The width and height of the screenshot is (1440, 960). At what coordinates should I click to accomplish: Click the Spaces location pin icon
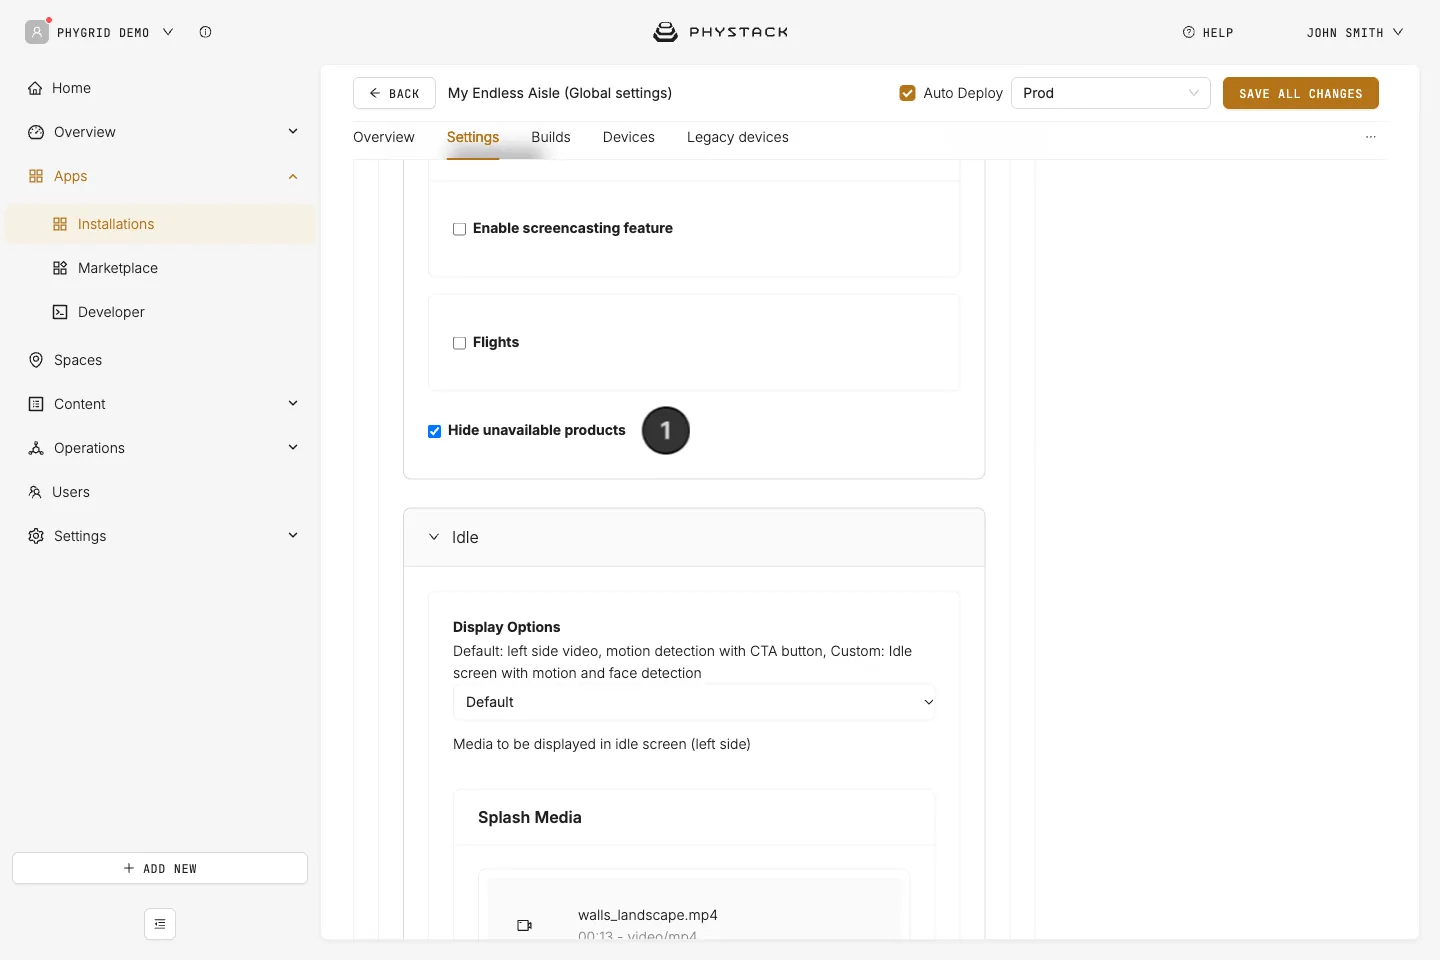point(36,360)
